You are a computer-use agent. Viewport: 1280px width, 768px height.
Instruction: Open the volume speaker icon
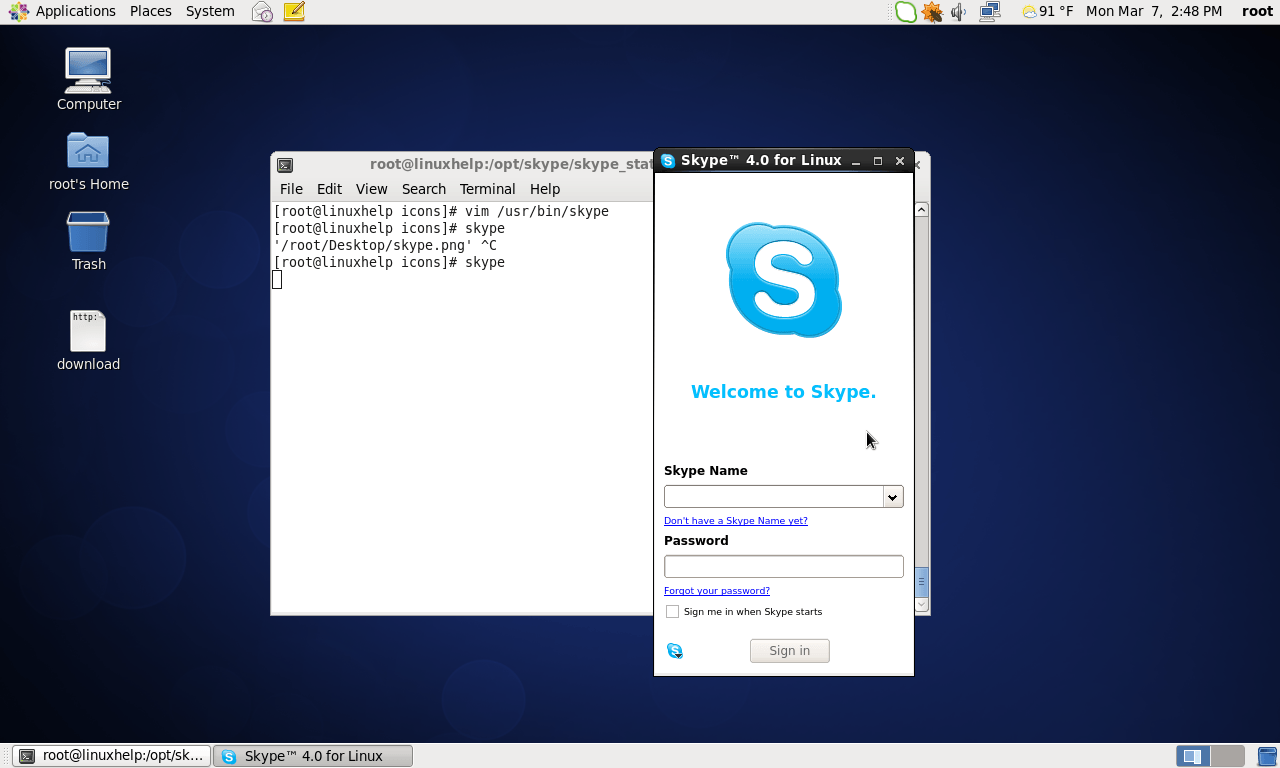point(959,12)
